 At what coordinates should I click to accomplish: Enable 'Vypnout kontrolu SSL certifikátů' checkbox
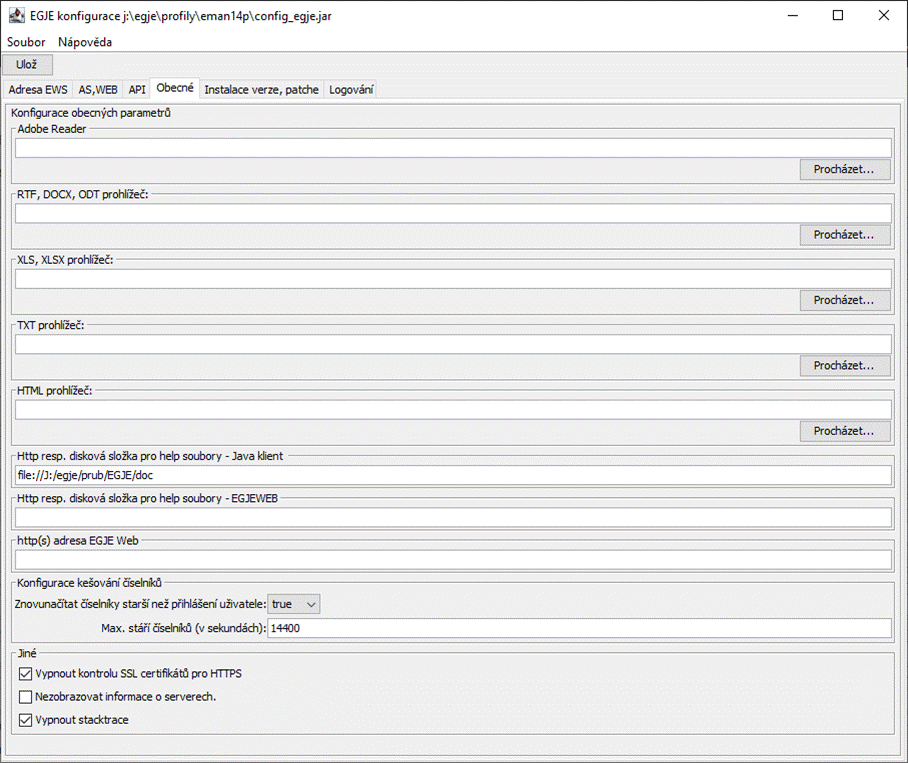coord(26,674)
